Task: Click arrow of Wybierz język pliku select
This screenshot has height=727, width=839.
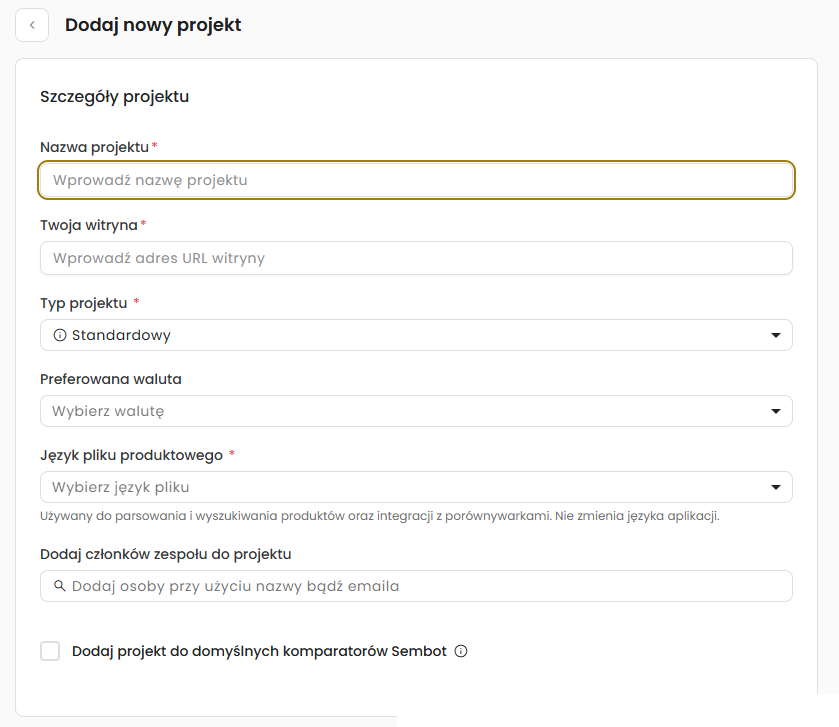Action: [x=776, y=487]
